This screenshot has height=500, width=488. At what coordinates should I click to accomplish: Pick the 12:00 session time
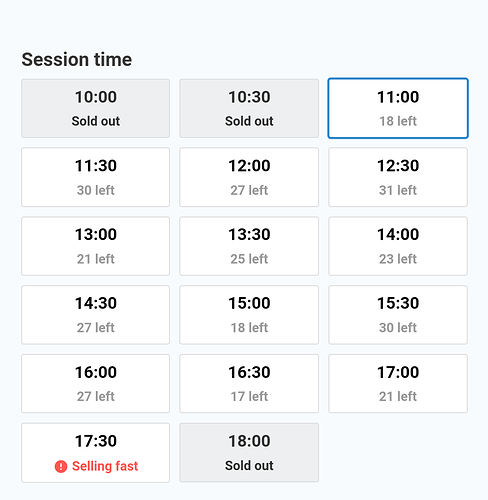[x=249, y=177]
